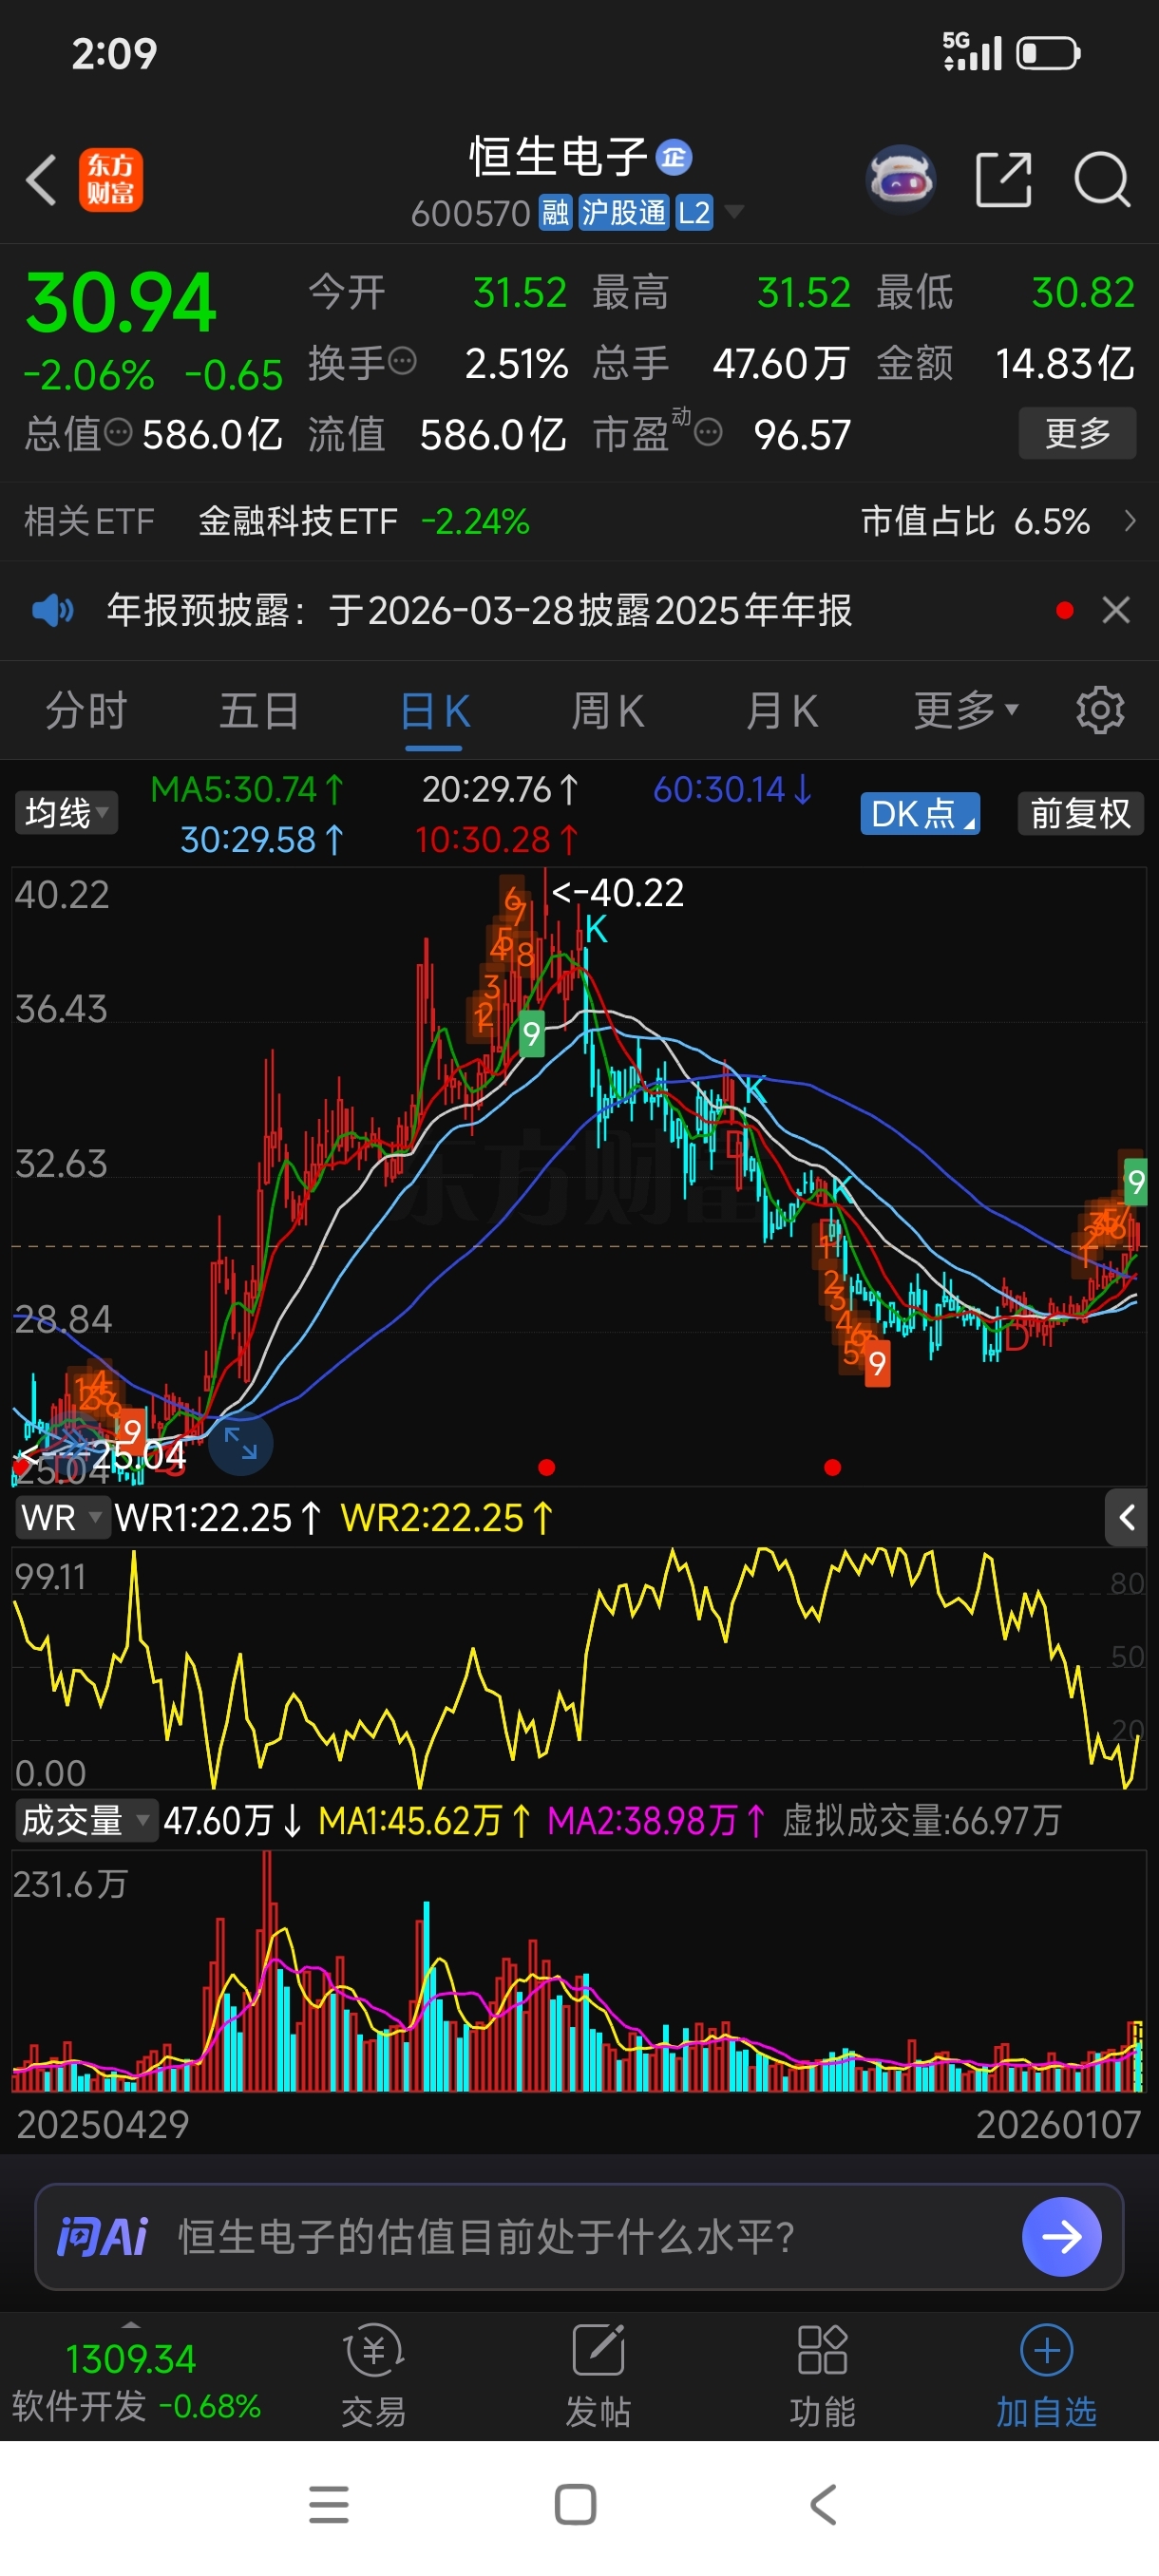The image size is (1159, 2576).
Task: Open the 东方财富 app logo
Action: coord(111,180)
